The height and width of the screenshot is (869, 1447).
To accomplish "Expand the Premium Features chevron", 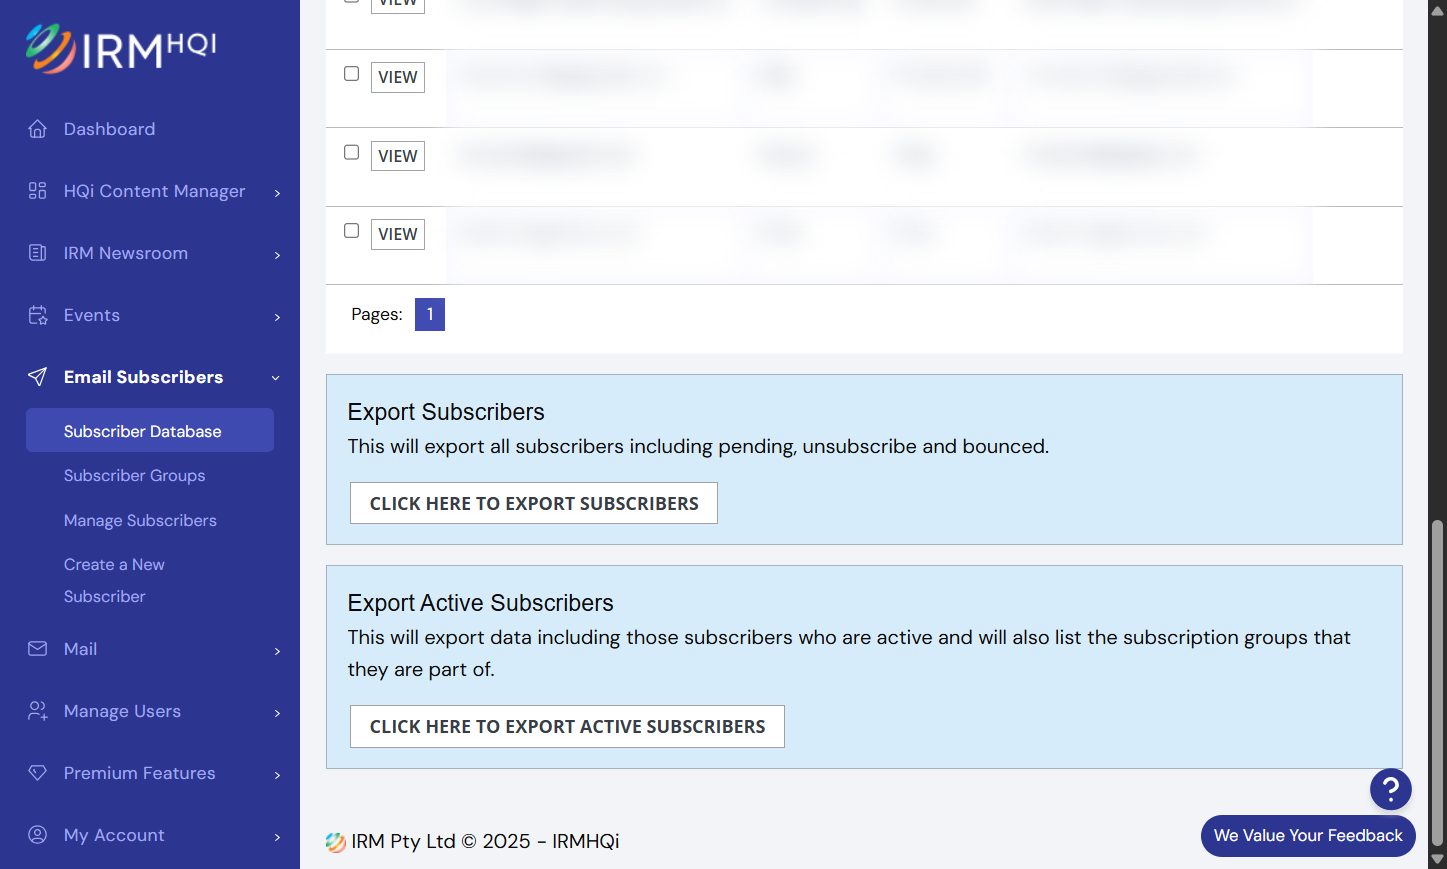I will [x=277, y=775].
